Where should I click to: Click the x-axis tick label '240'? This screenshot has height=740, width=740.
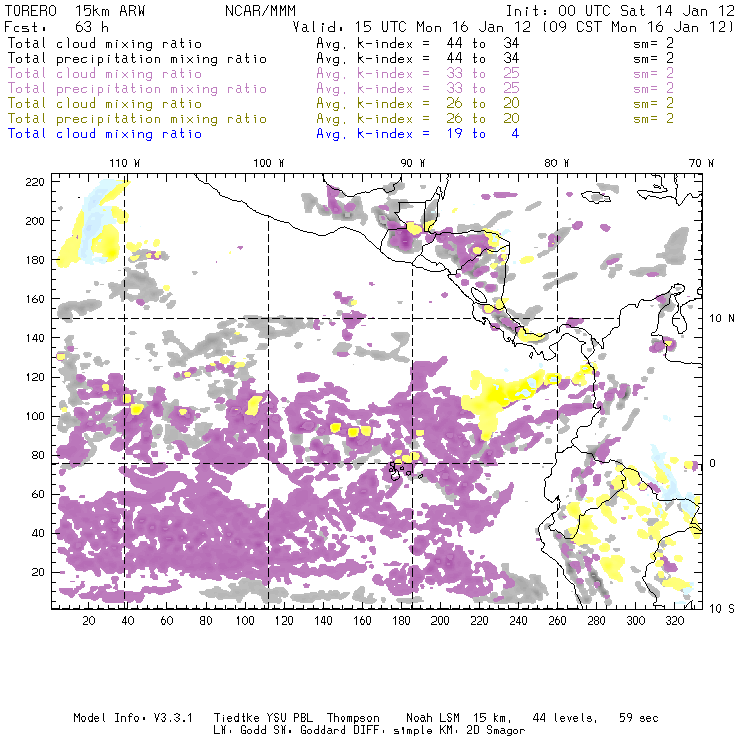pos(518,621)
